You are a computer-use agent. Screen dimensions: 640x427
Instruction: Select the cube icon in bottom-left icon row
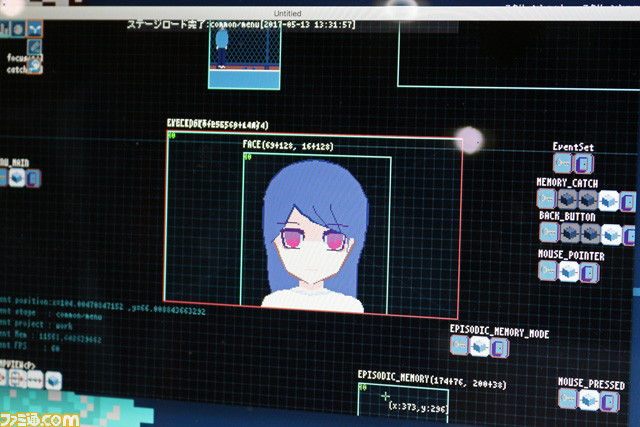pyautogui.click(x=53, y=381)
